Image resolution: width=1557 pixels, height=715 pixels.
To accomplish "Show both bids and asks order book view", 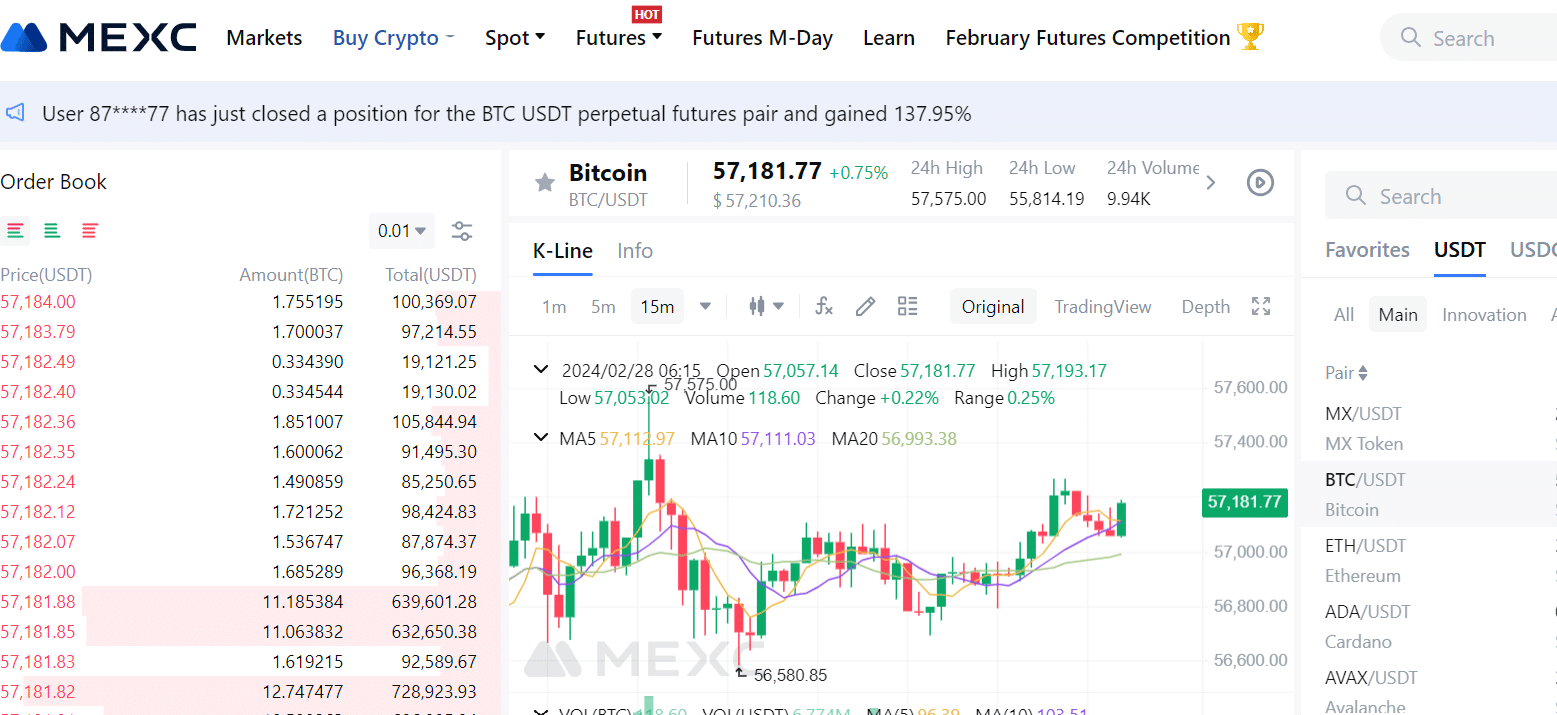I will pos(15,231).
